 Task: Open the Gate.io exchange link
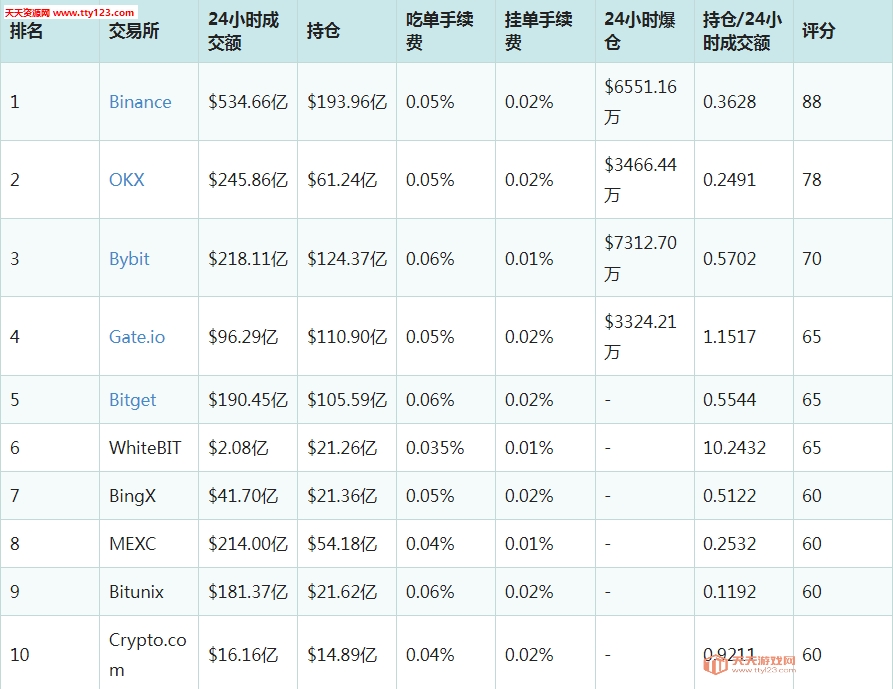click(137, 337)
